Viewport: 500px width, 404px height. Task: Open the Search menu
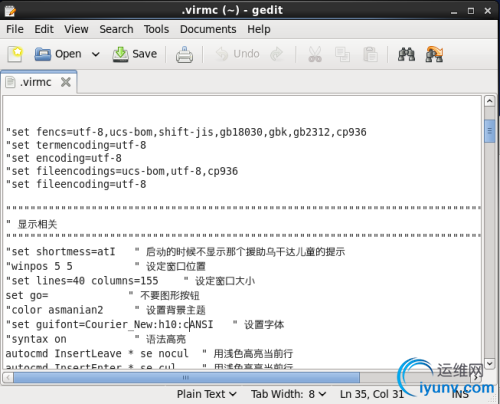tap(116, 29)
